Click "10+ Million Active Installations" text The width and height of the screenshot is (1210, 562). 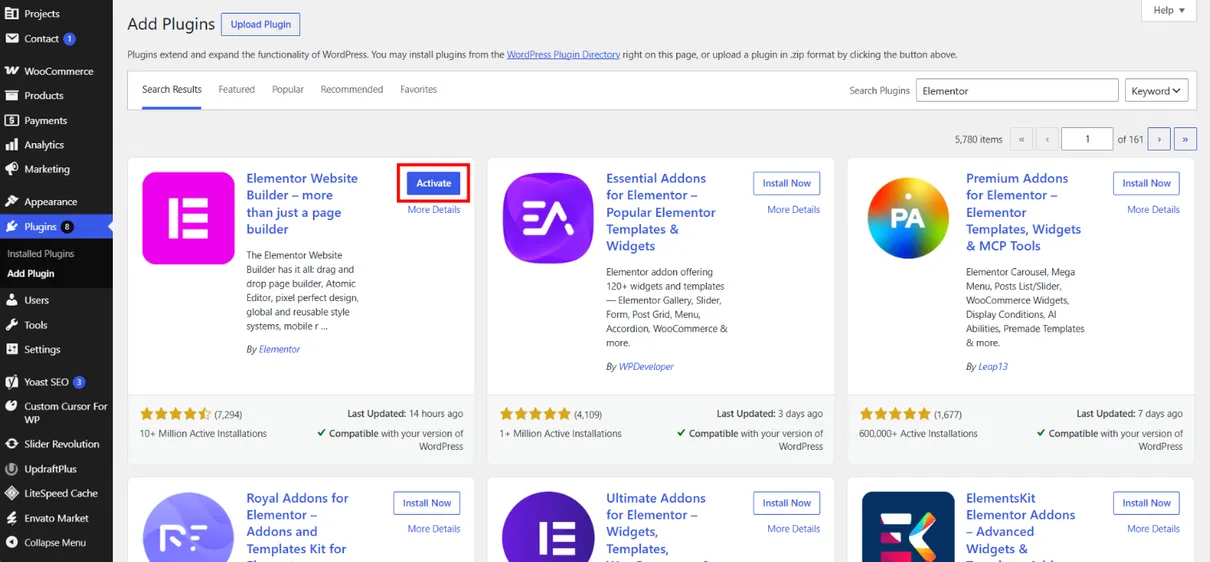click(203, 434)
